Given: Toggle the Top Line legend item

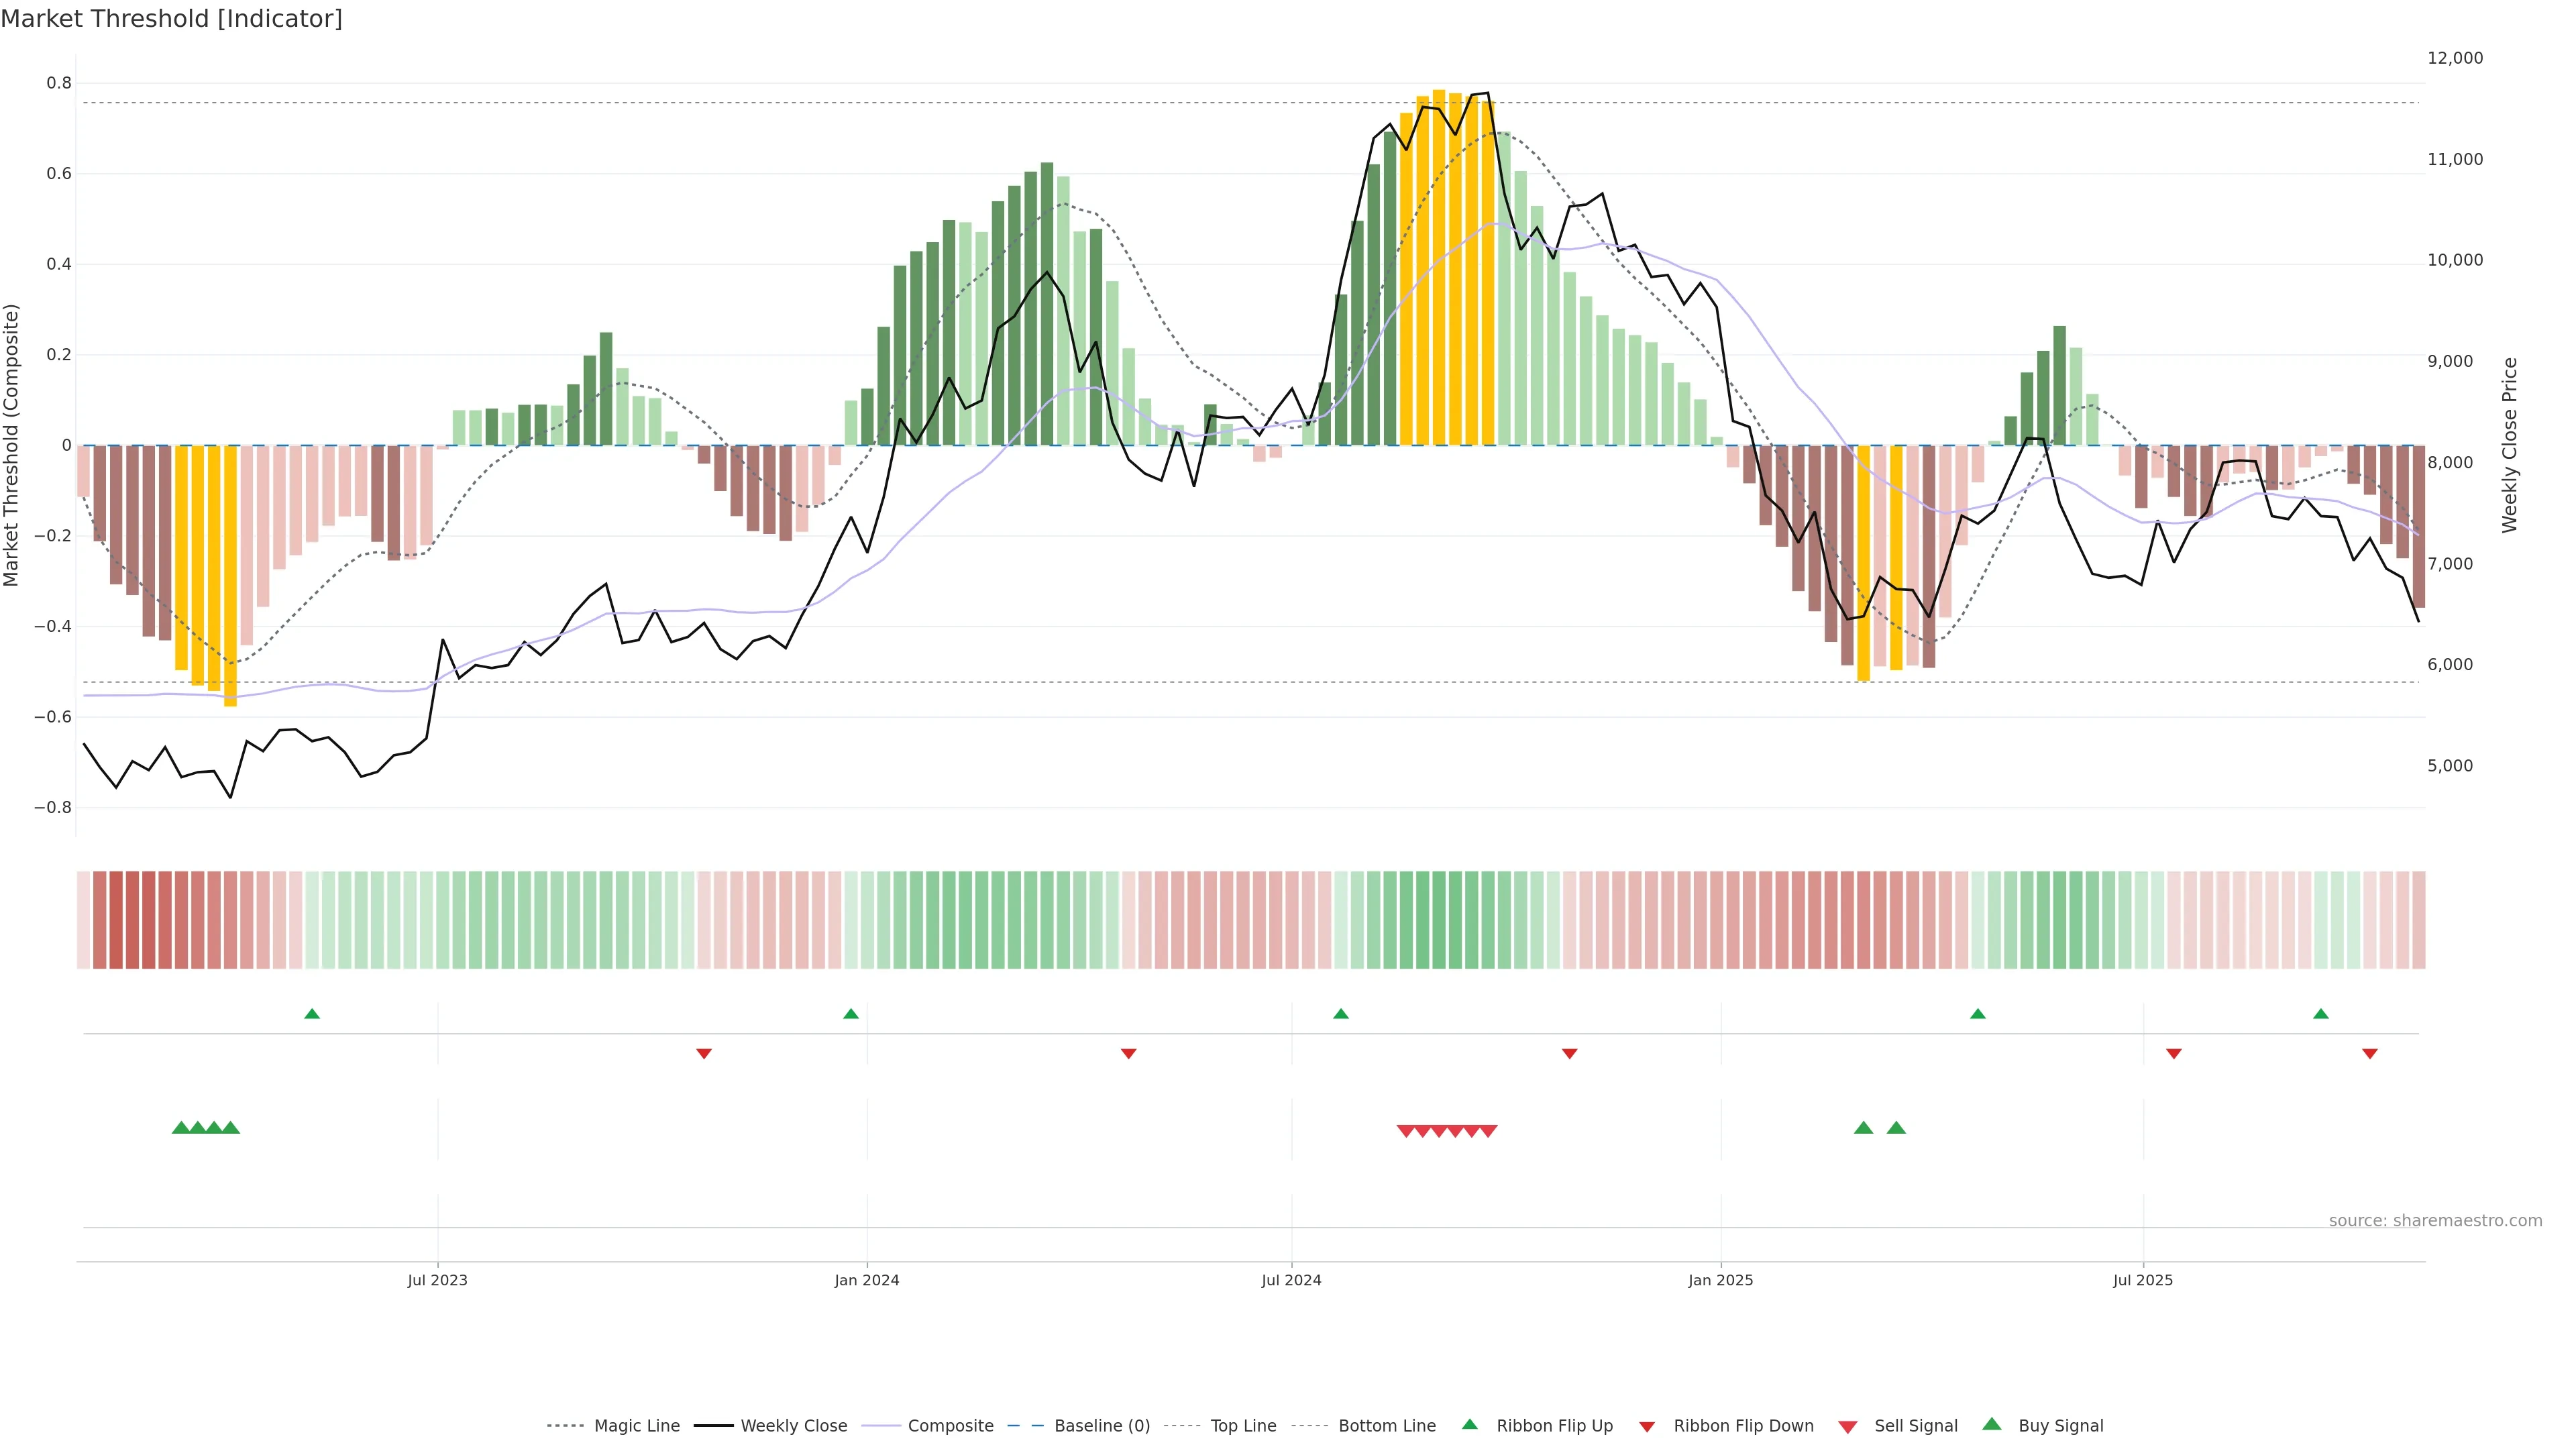Looking at the screenshot, I should (1243, 1426).
